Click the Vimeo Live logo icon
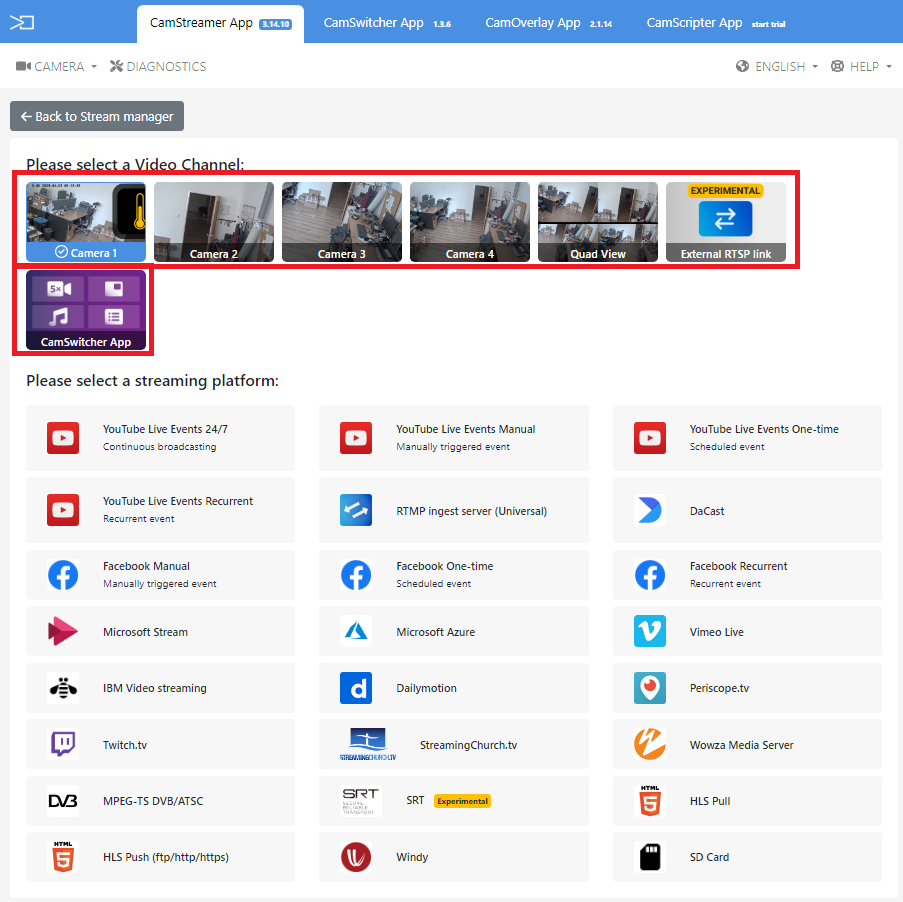The height and width of the screenshot is (902, 903). coord(650,631)
